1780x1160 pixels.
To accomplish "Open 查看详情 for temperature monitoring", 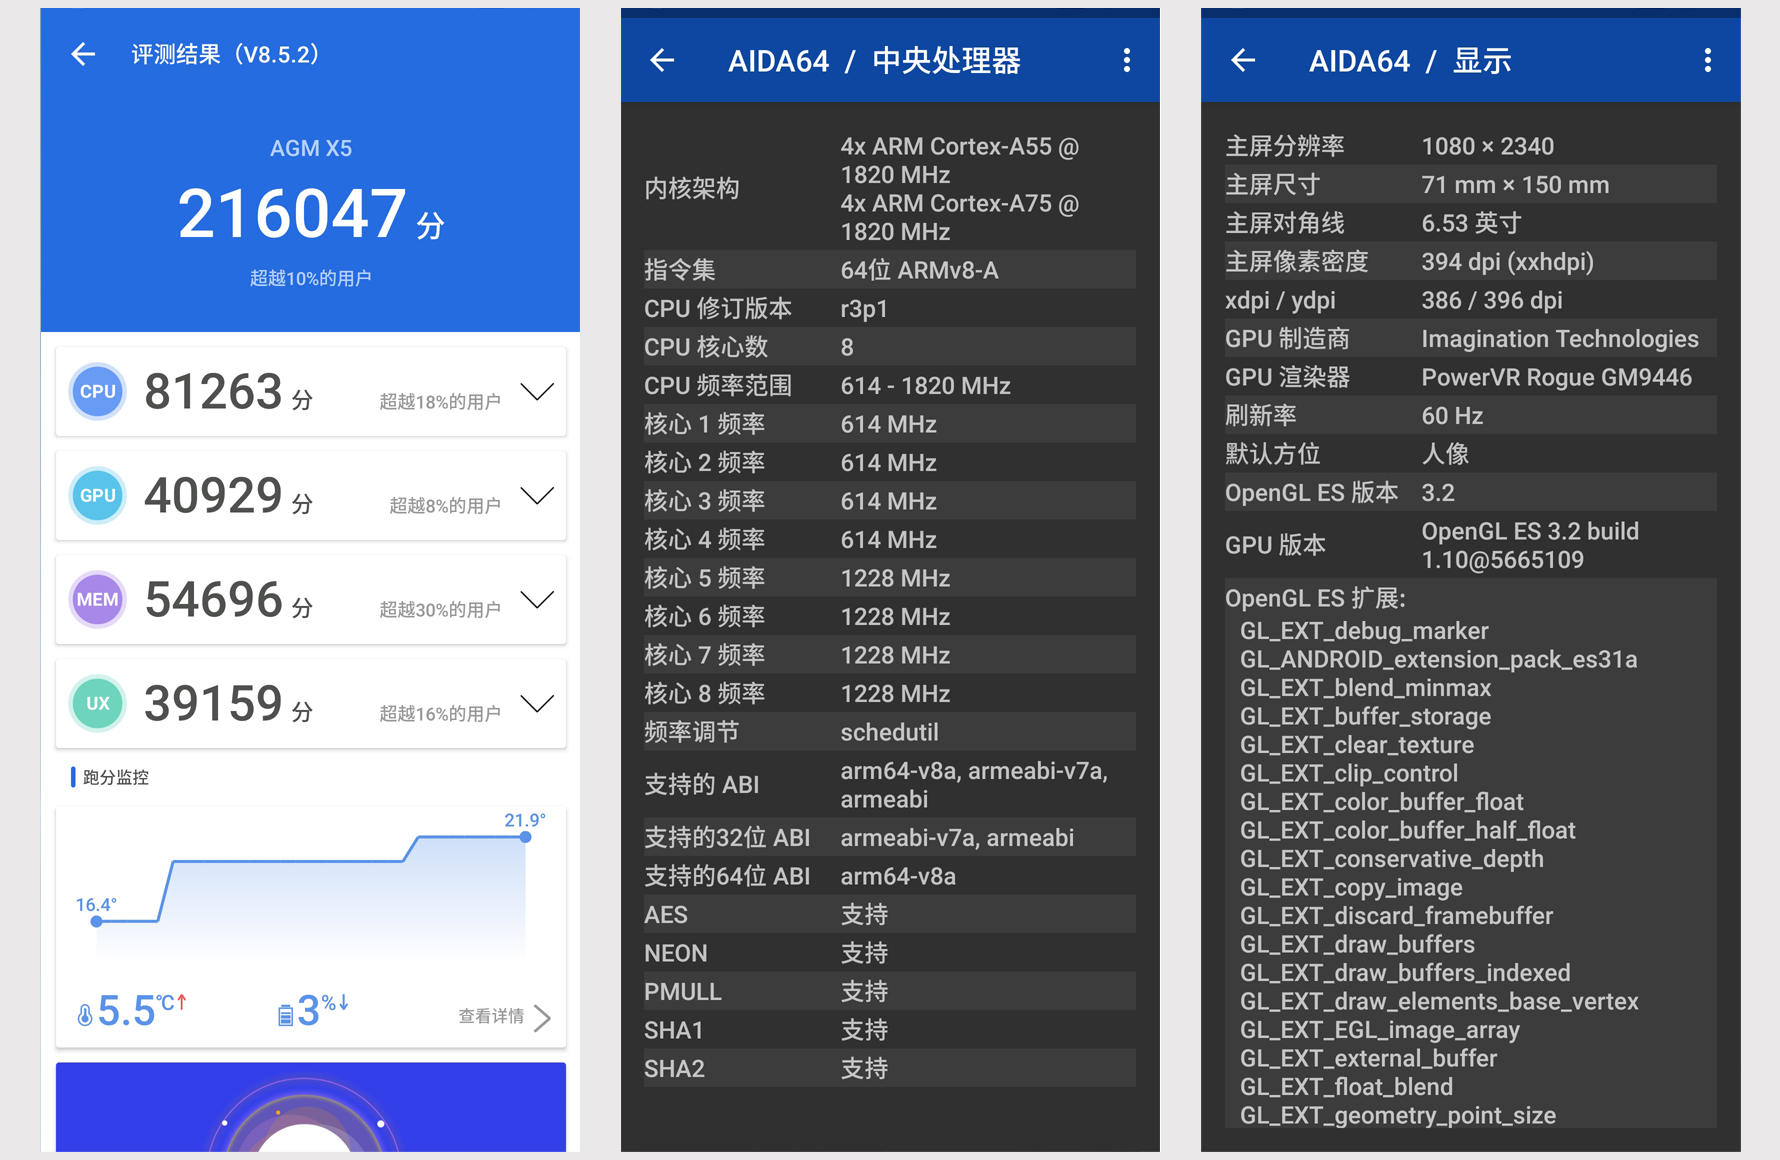I will pyautogui.click(x=504, y=1017).
